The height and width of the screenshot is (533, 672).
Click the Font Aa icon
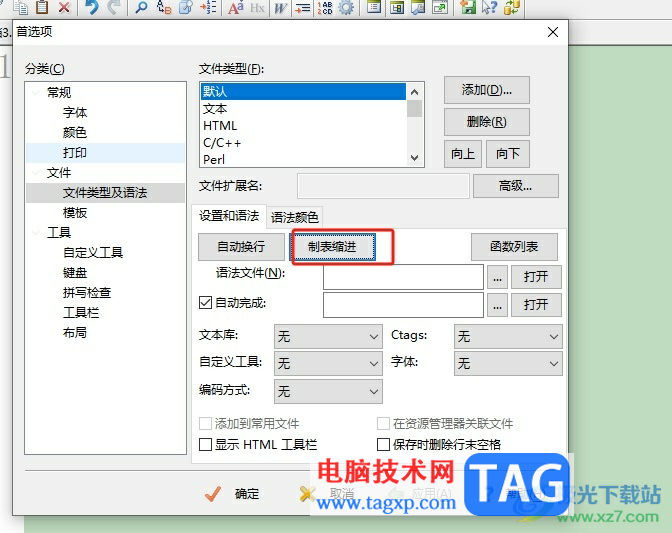pyautogui.click(x=236, y=7)
